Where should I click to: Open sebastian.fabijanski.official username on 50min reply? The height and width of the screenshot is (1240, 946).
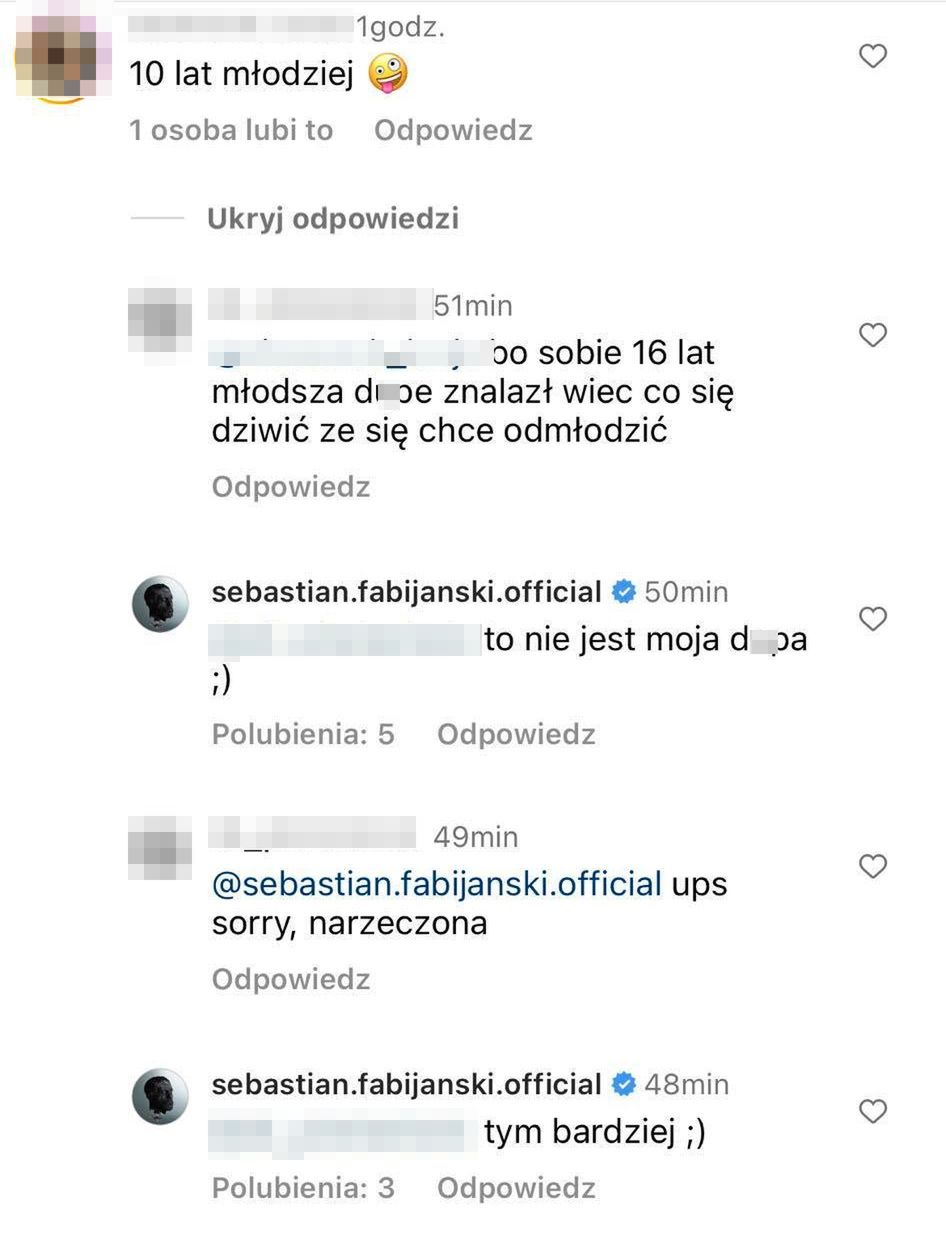[406, 591]
